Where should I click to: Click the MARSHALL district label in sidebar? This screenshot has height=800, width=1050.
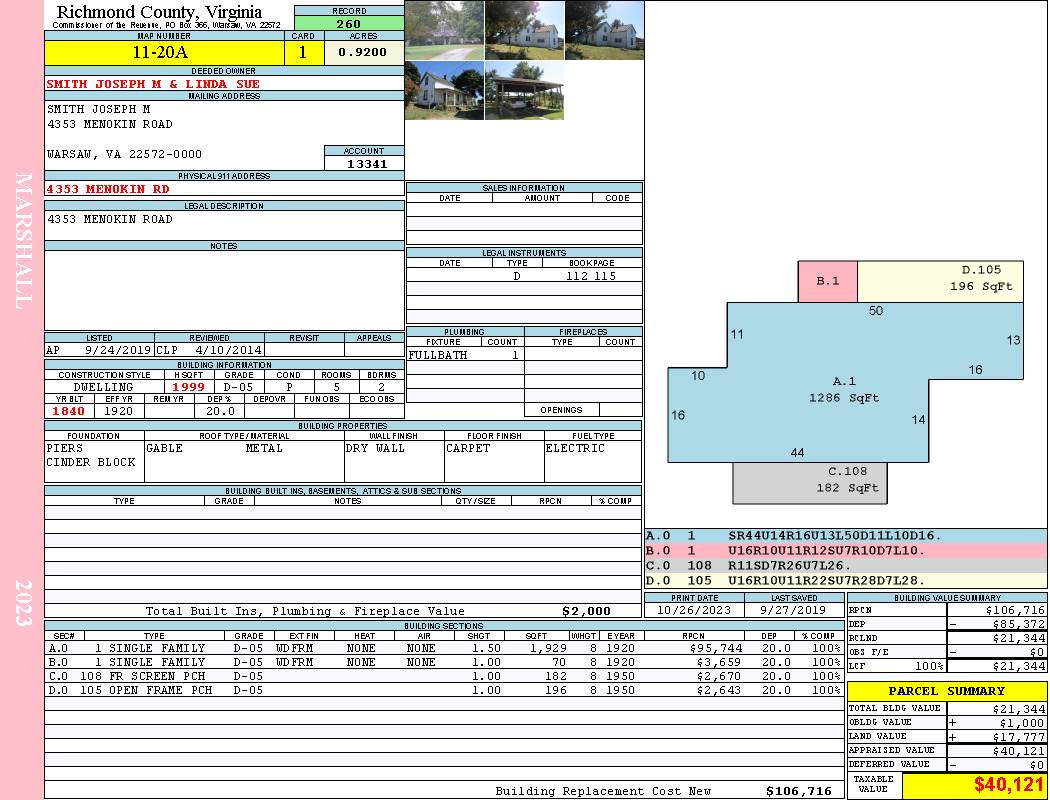23,241
